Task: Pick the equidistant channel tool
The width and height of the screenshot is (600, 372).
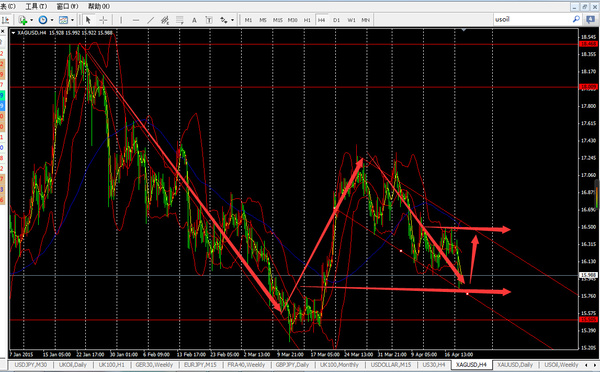Action: coord(165,20)
